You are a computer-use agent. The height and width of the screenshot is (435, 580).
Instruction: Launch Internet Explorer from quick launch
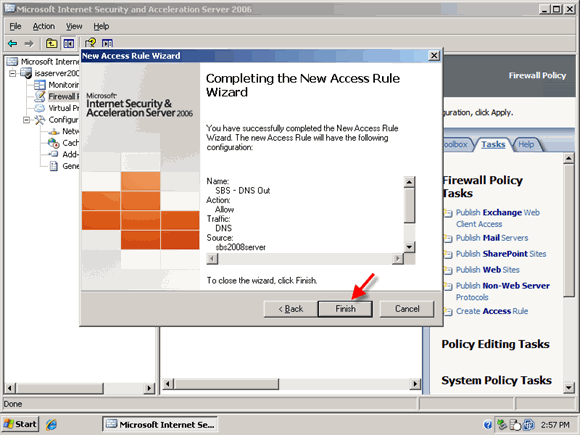[x=51, y=424]
